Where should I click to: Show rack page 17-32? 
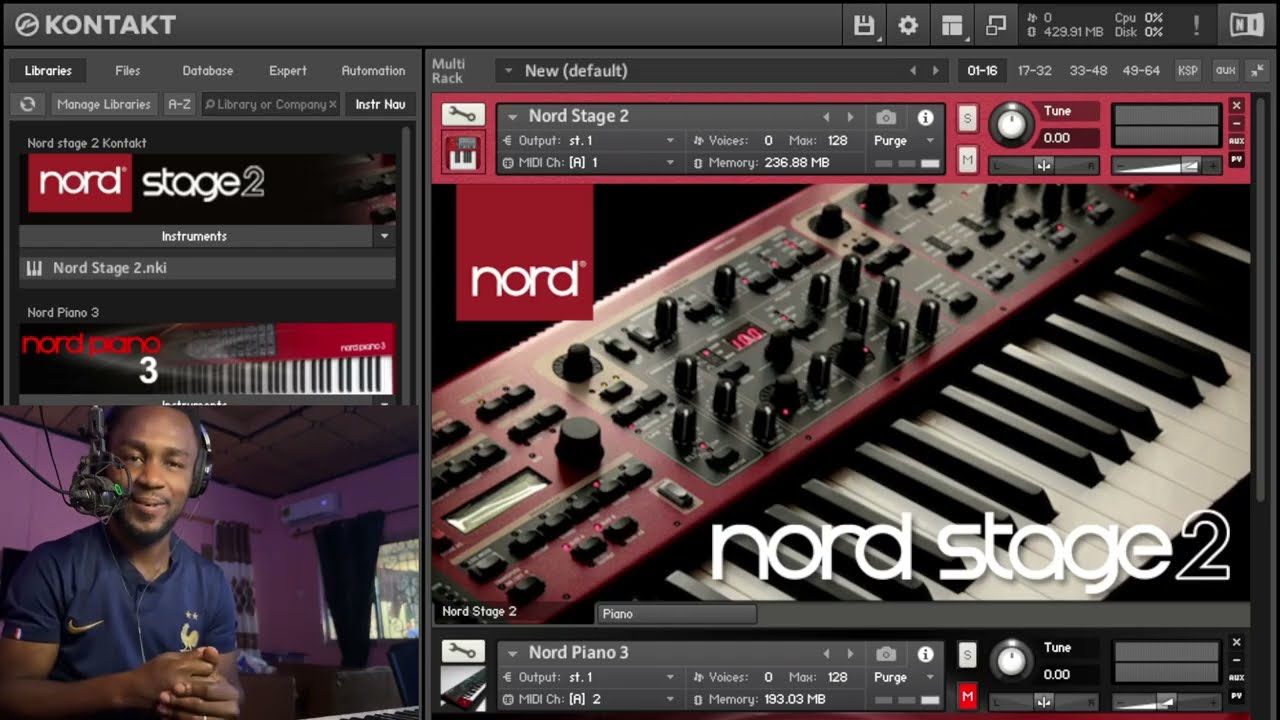coord(1034,71)
